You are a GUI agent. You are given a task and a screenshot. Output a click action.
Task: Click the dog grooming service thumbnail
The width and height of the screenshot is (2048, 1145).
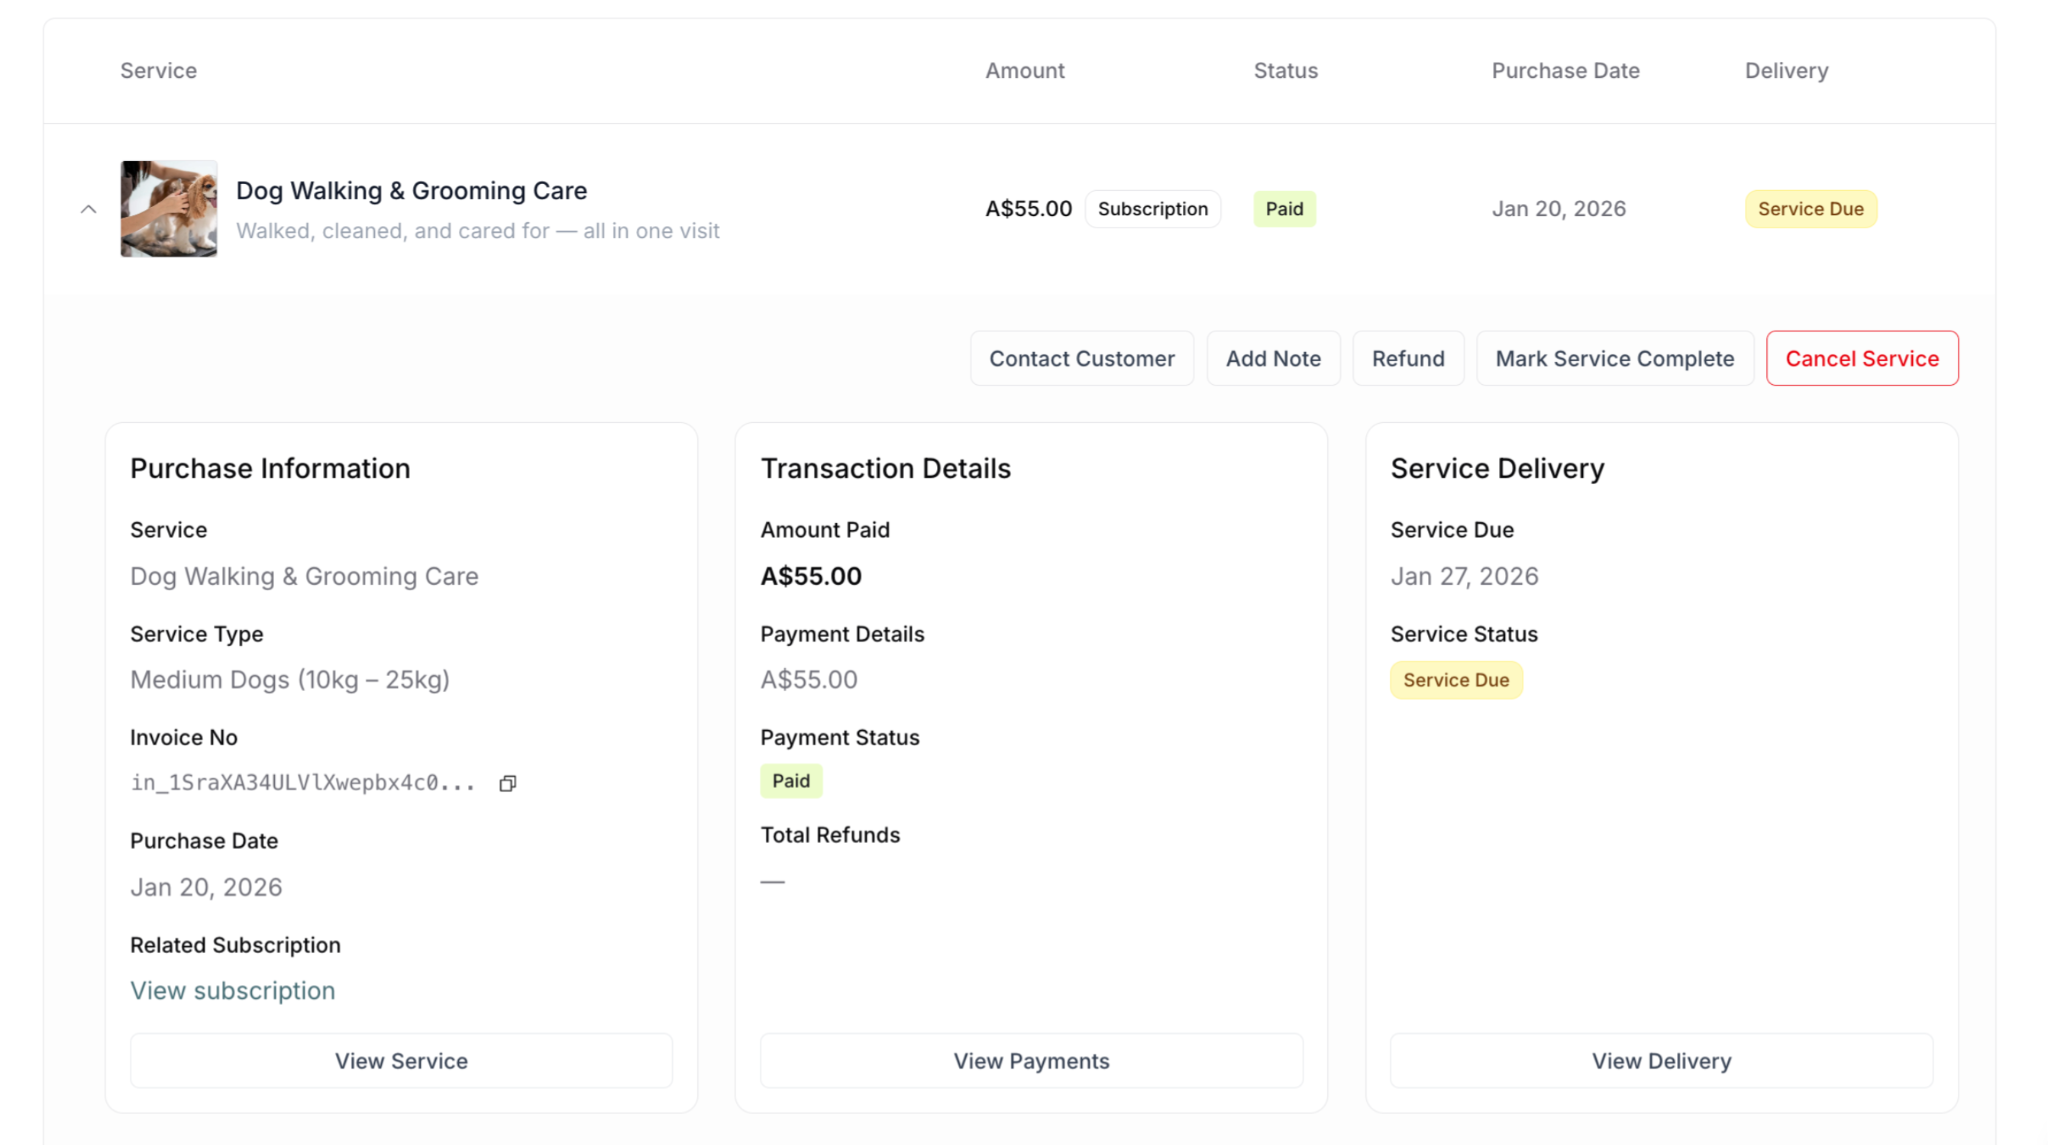[x=169, y=209]
